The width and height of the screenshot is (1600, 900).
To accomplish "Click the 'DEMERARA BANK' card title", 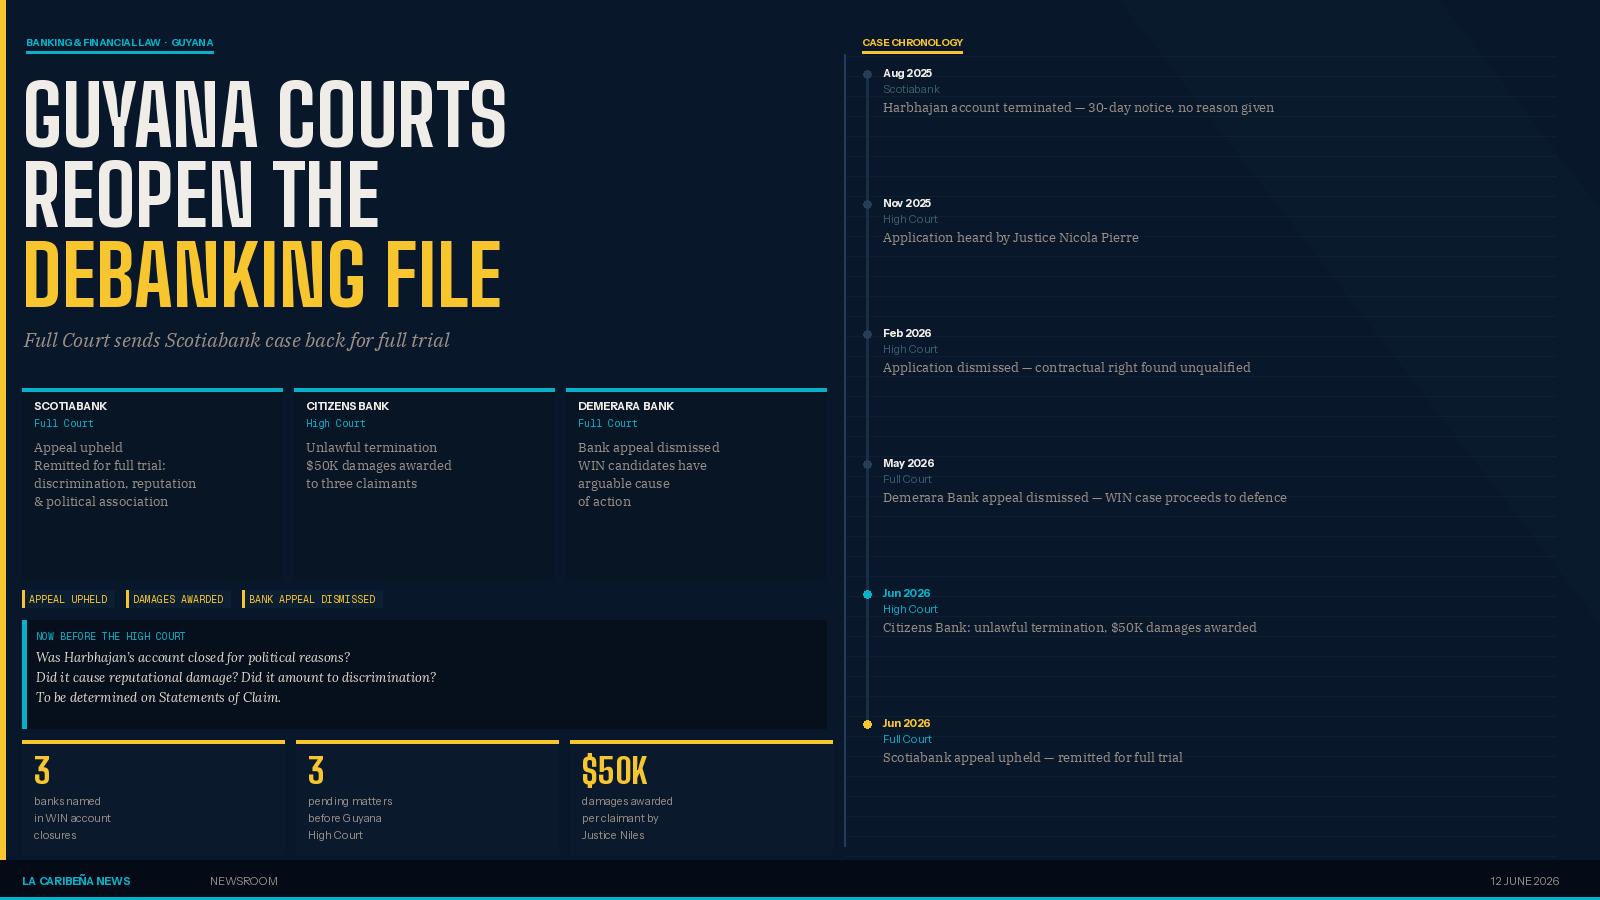I will [626, 406].
